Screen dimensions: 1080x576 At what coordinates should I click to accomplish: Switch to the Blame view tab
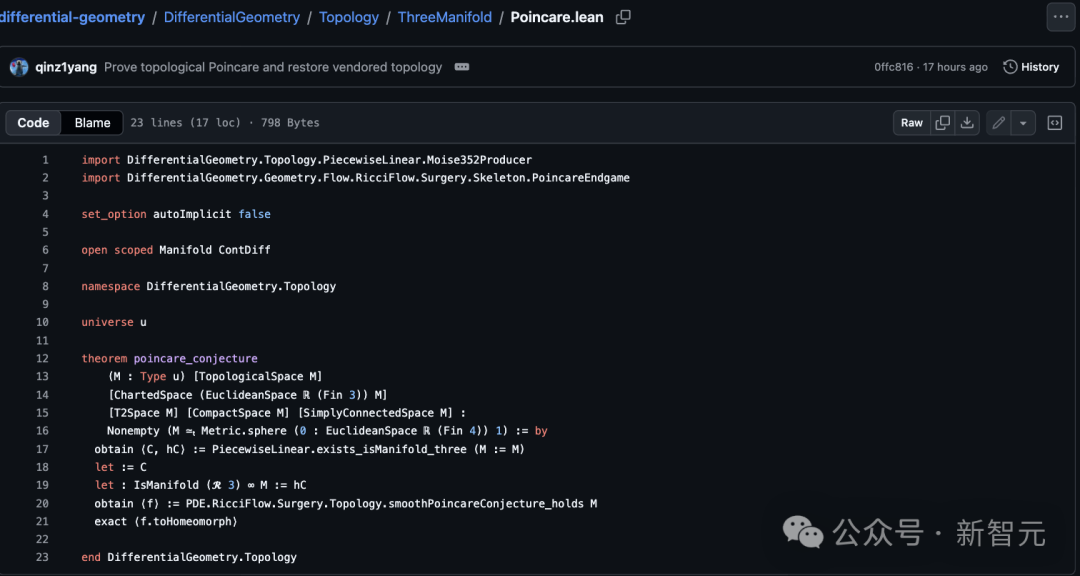tap(92, 123)
